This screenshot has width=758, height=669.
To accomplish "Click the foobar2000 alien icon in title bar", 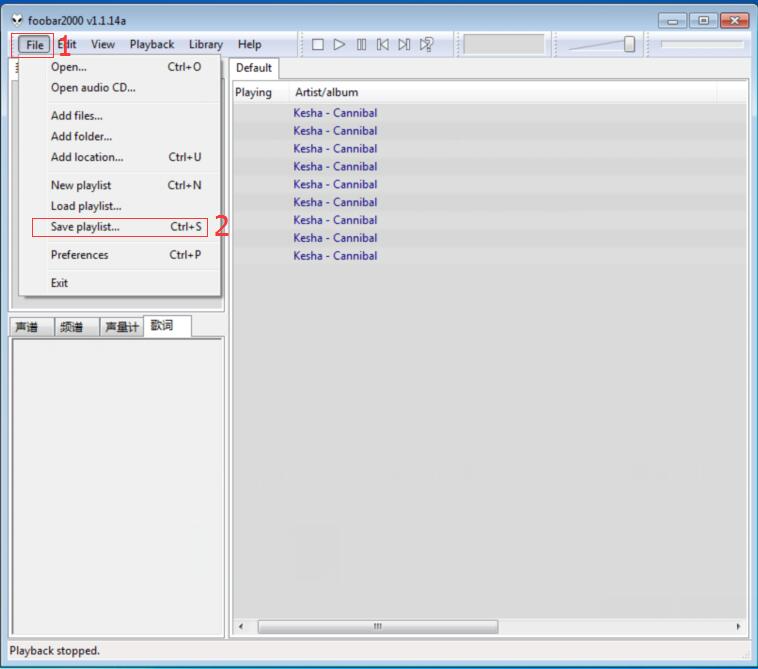I will (17, 20).
